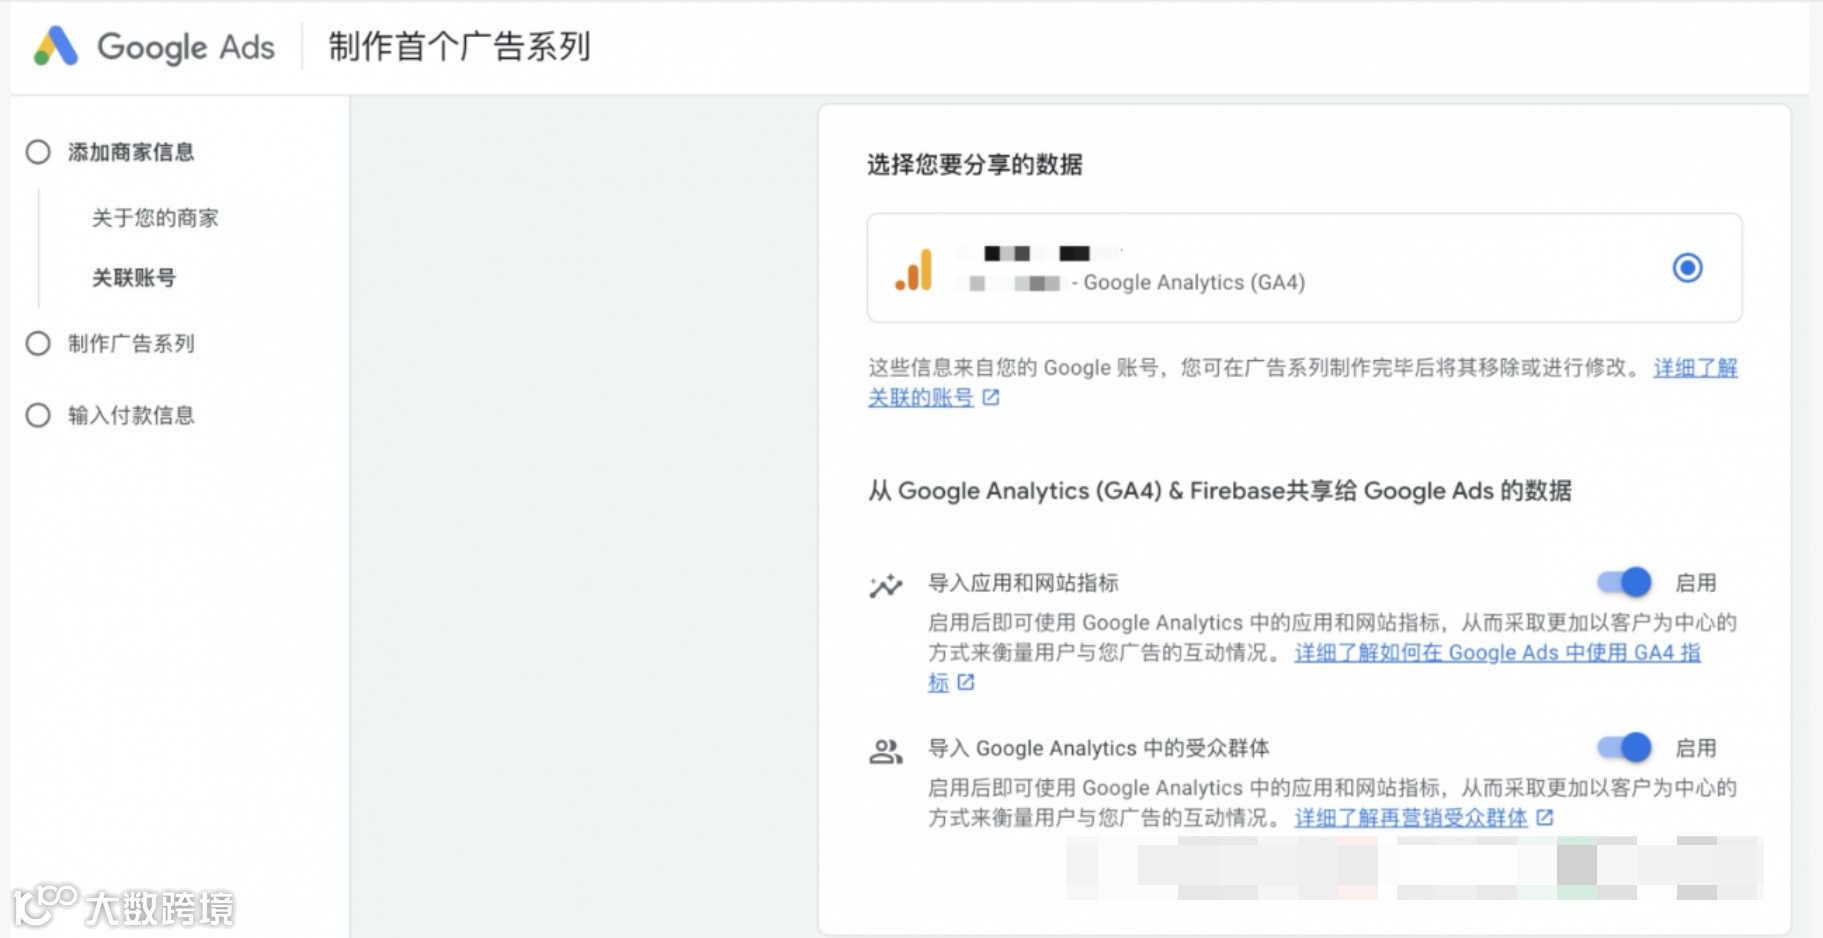The image size is (1823, 938).
Task: Click the 制作首个广告系列 page title
Action: [460, 46]
